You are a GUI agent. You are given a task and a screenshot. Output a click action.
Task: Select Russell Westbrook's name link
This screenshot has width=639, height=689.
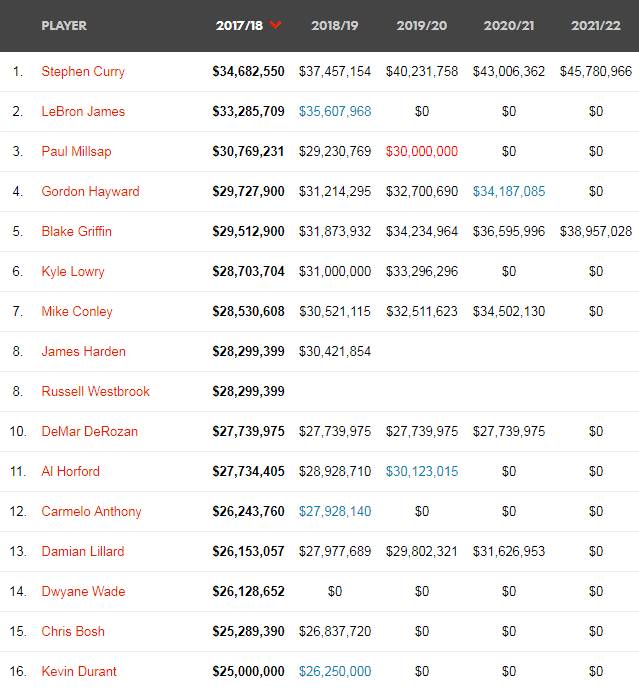click(96, 391)
